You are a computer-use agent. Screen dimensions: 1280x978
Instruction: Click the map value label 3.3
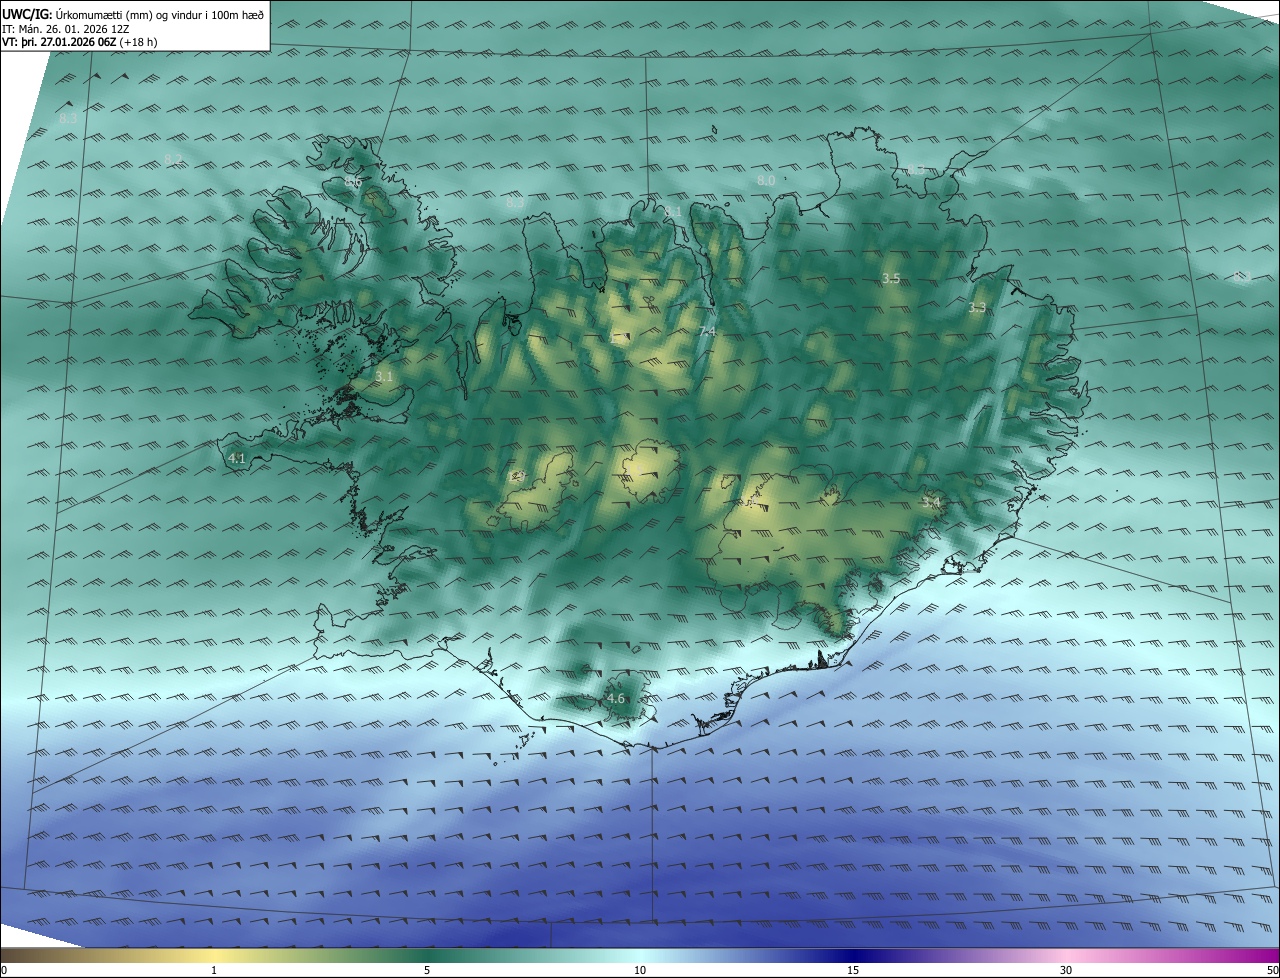point(977,308)
